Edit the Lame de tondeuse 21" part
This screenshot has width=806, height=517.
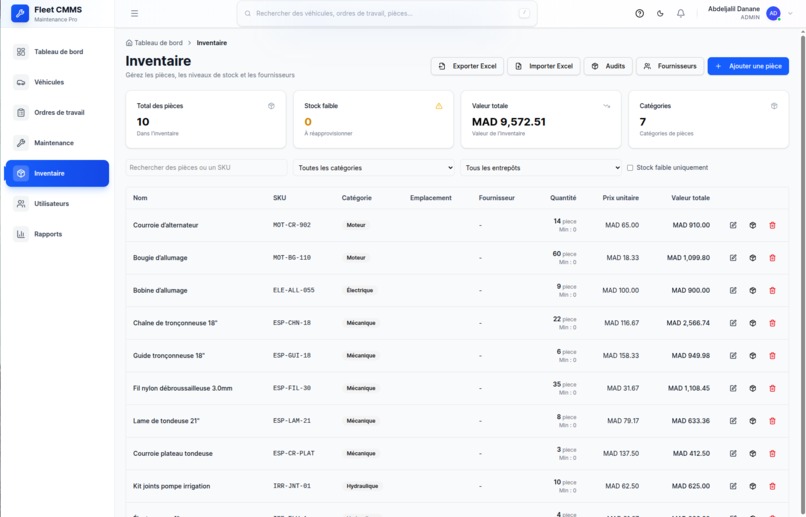(x=733, y=421)
